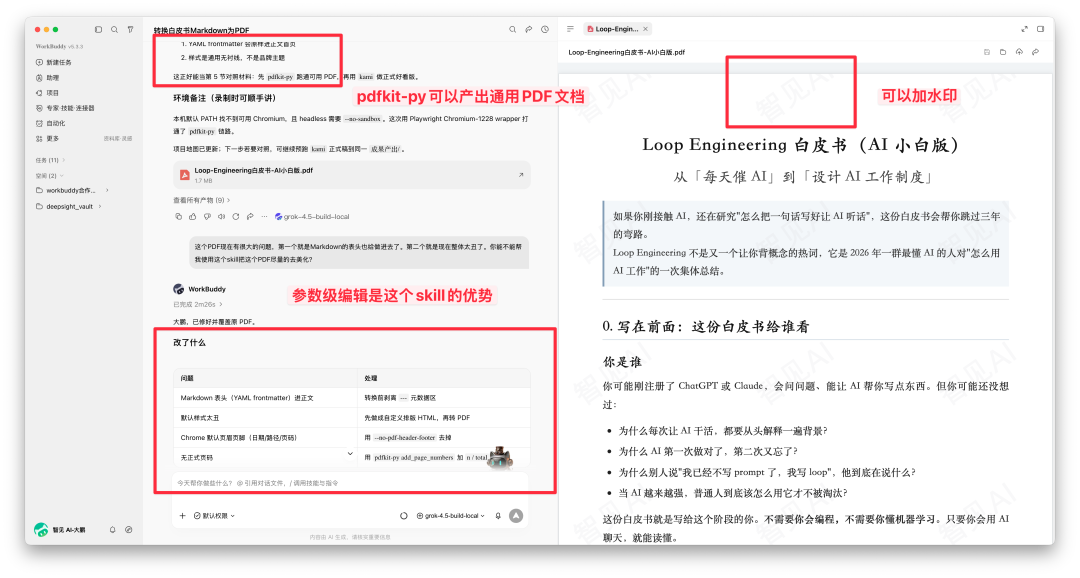This screenshot has width=1080, height=578.
Task: Open PDF containing folder icon
Action: [x=1003, y=52]
